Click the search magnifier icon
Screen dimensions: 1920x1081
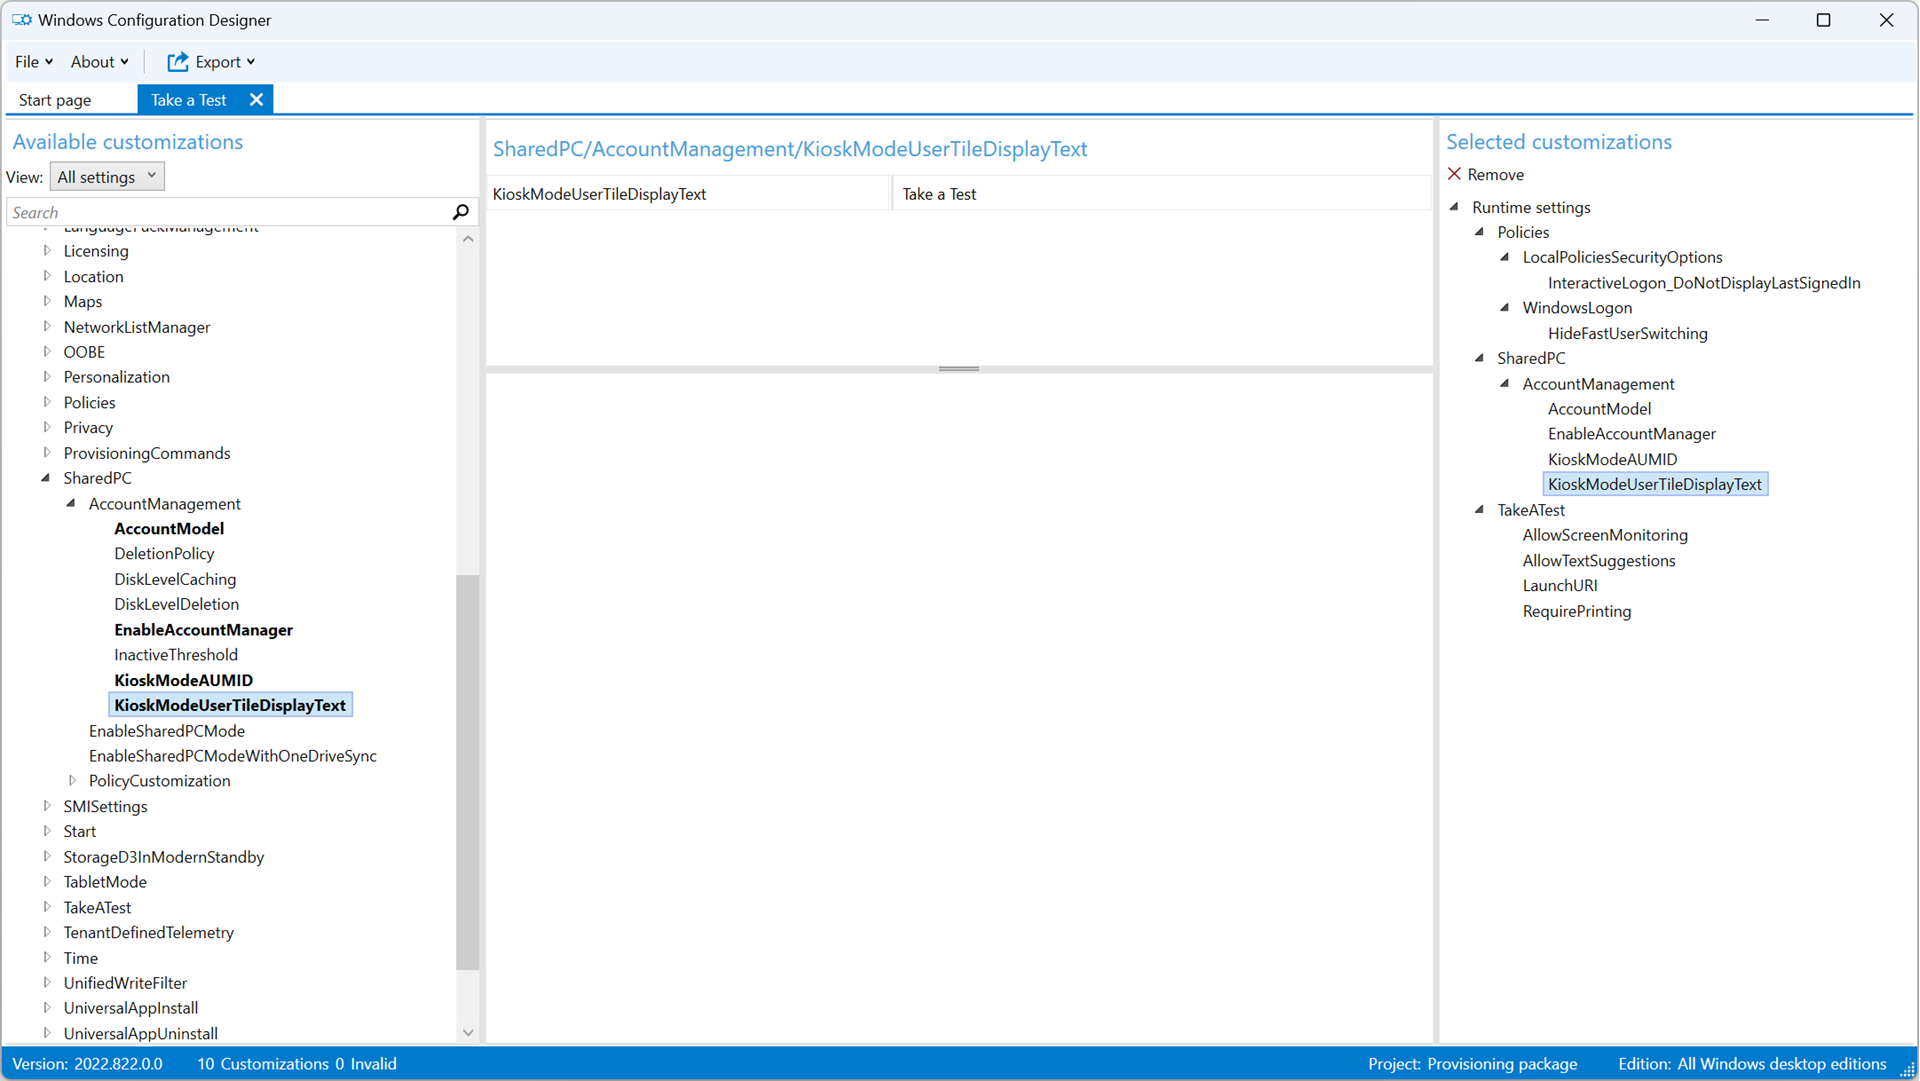pyautogui.click(x=460, y=212)
